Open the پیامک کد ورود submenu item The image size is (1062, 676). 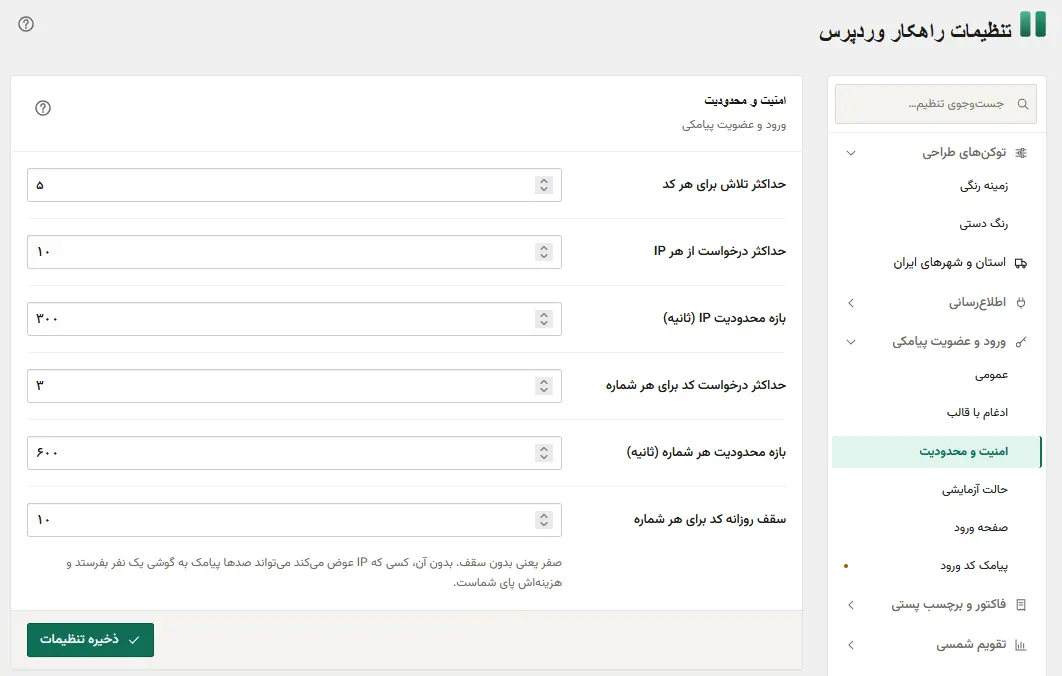click(x=974, y=566)
